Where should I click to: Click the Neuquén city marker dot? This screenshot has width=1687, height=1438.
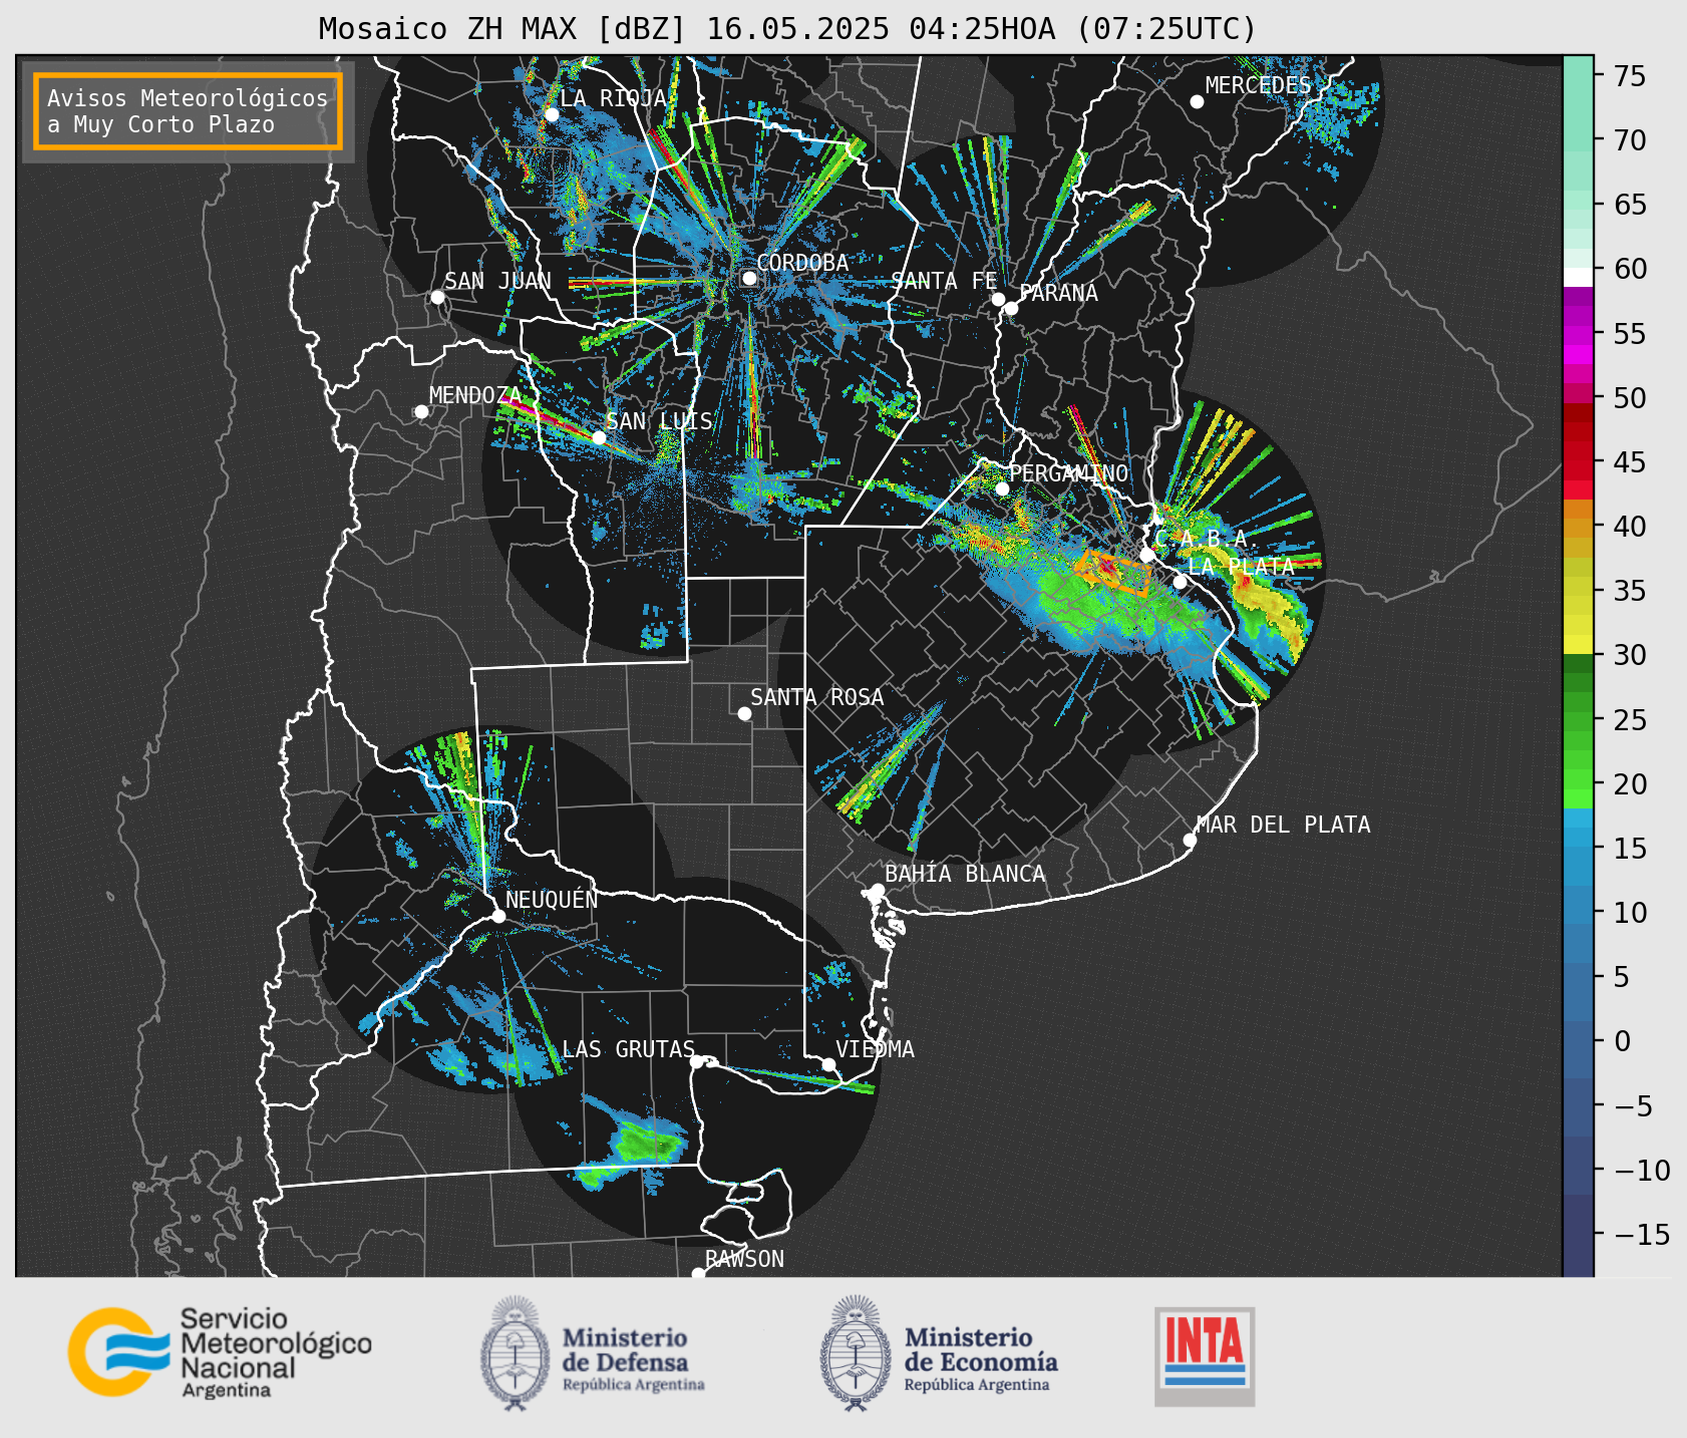click(498, 916)
